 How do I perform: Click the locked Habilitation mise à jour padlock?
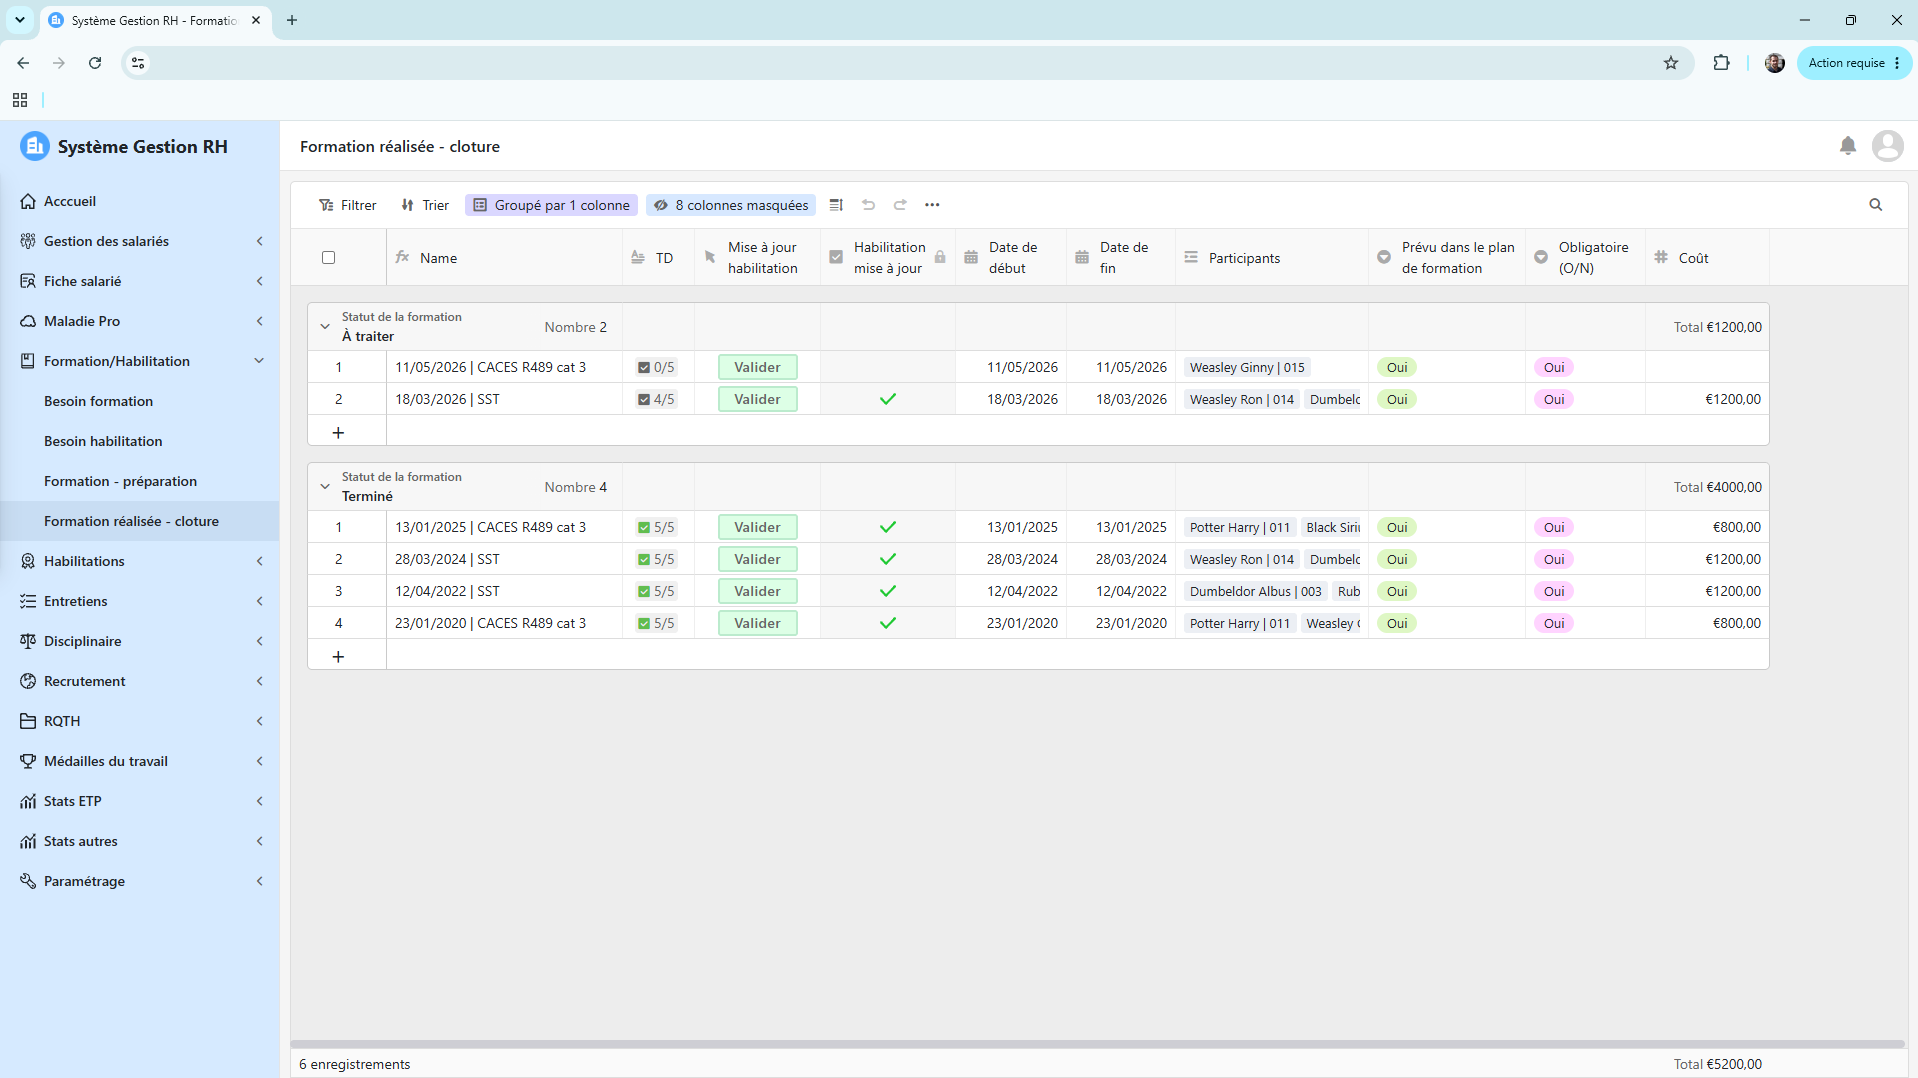[x=940, y=258]
